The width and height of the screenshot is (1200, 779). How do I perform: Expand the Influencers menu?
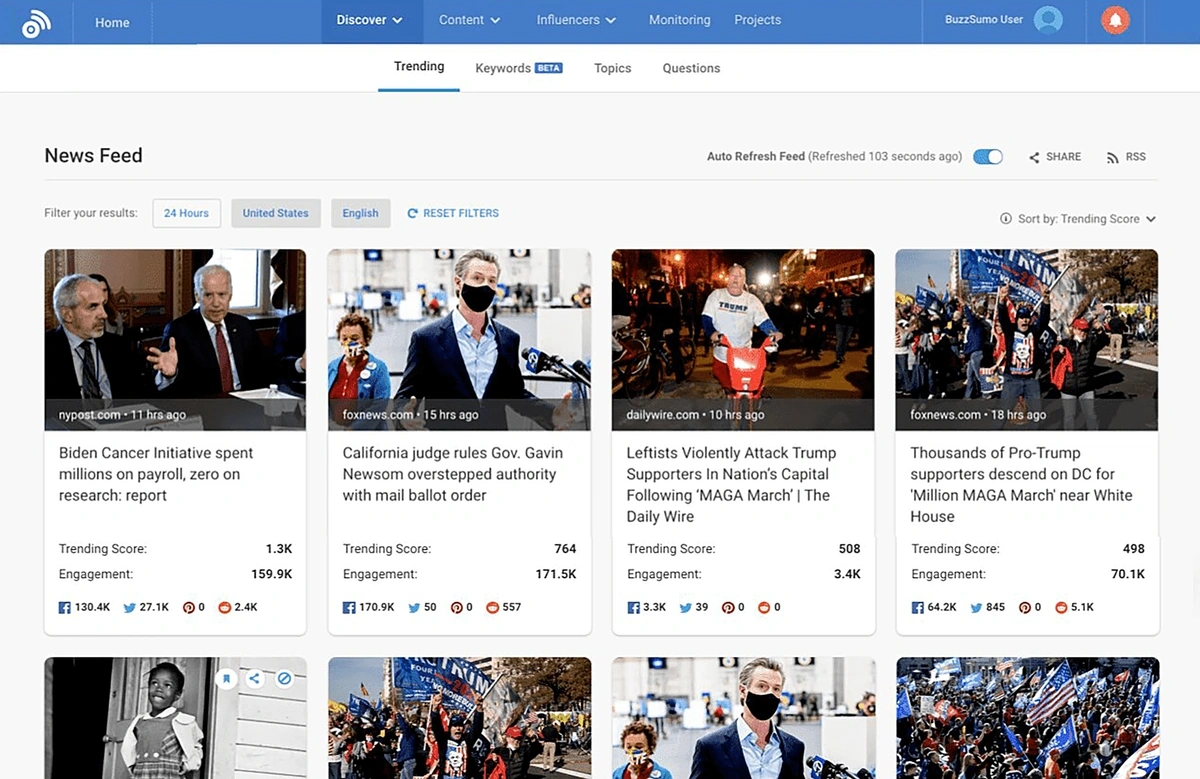tap(576, 20)
